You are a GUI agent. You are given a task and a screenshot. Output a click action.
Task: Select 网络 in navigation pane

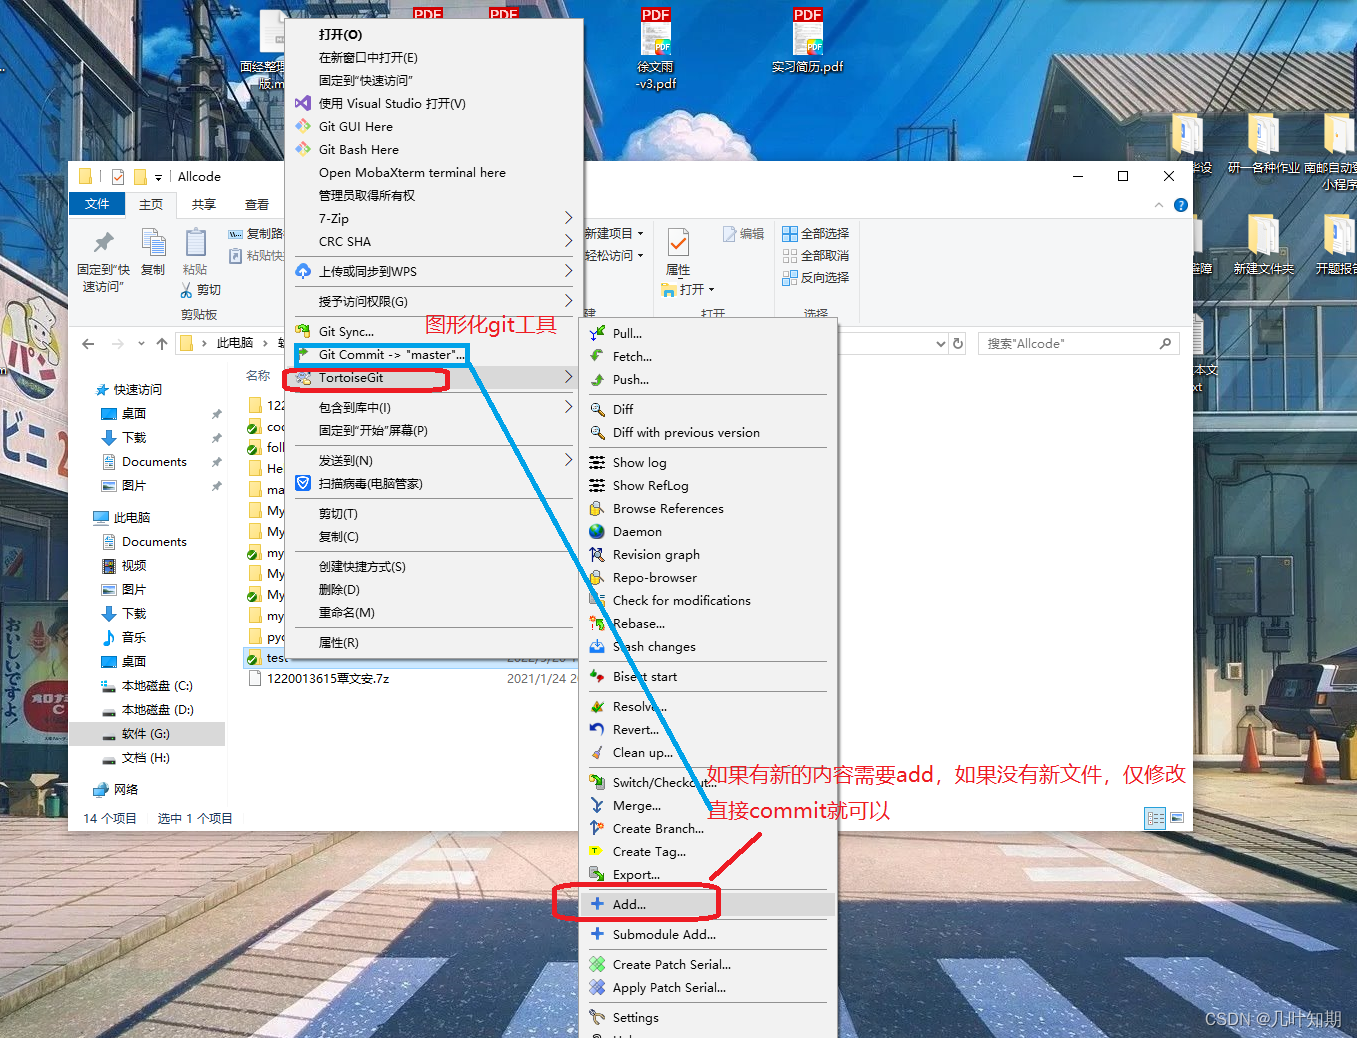[x=126, y=789]
